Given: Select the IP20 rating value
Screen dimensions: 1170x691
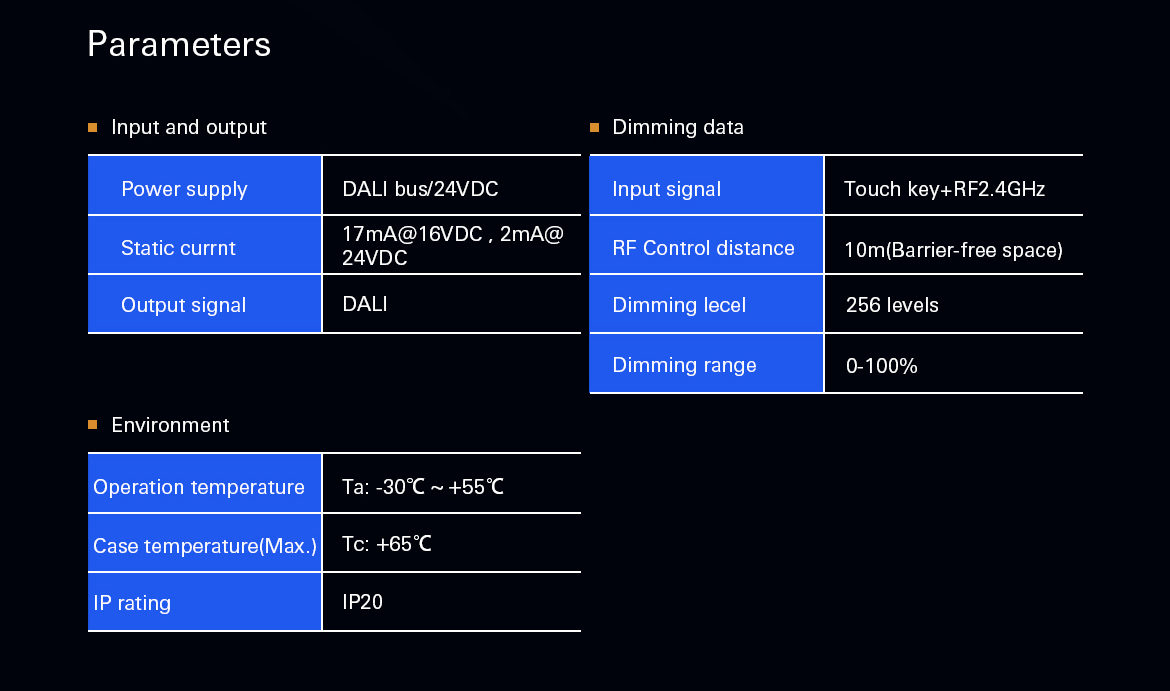Looking at the screenshot, I should click(x=362, y=601).
